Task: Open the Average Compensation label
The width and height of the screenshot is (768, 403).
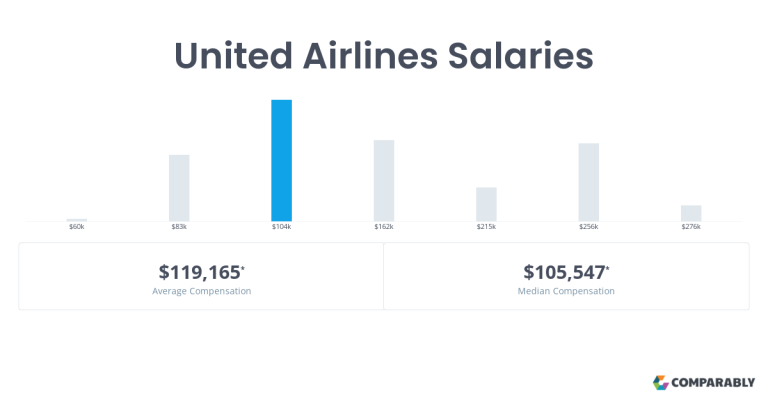Action: click(201, 291)
